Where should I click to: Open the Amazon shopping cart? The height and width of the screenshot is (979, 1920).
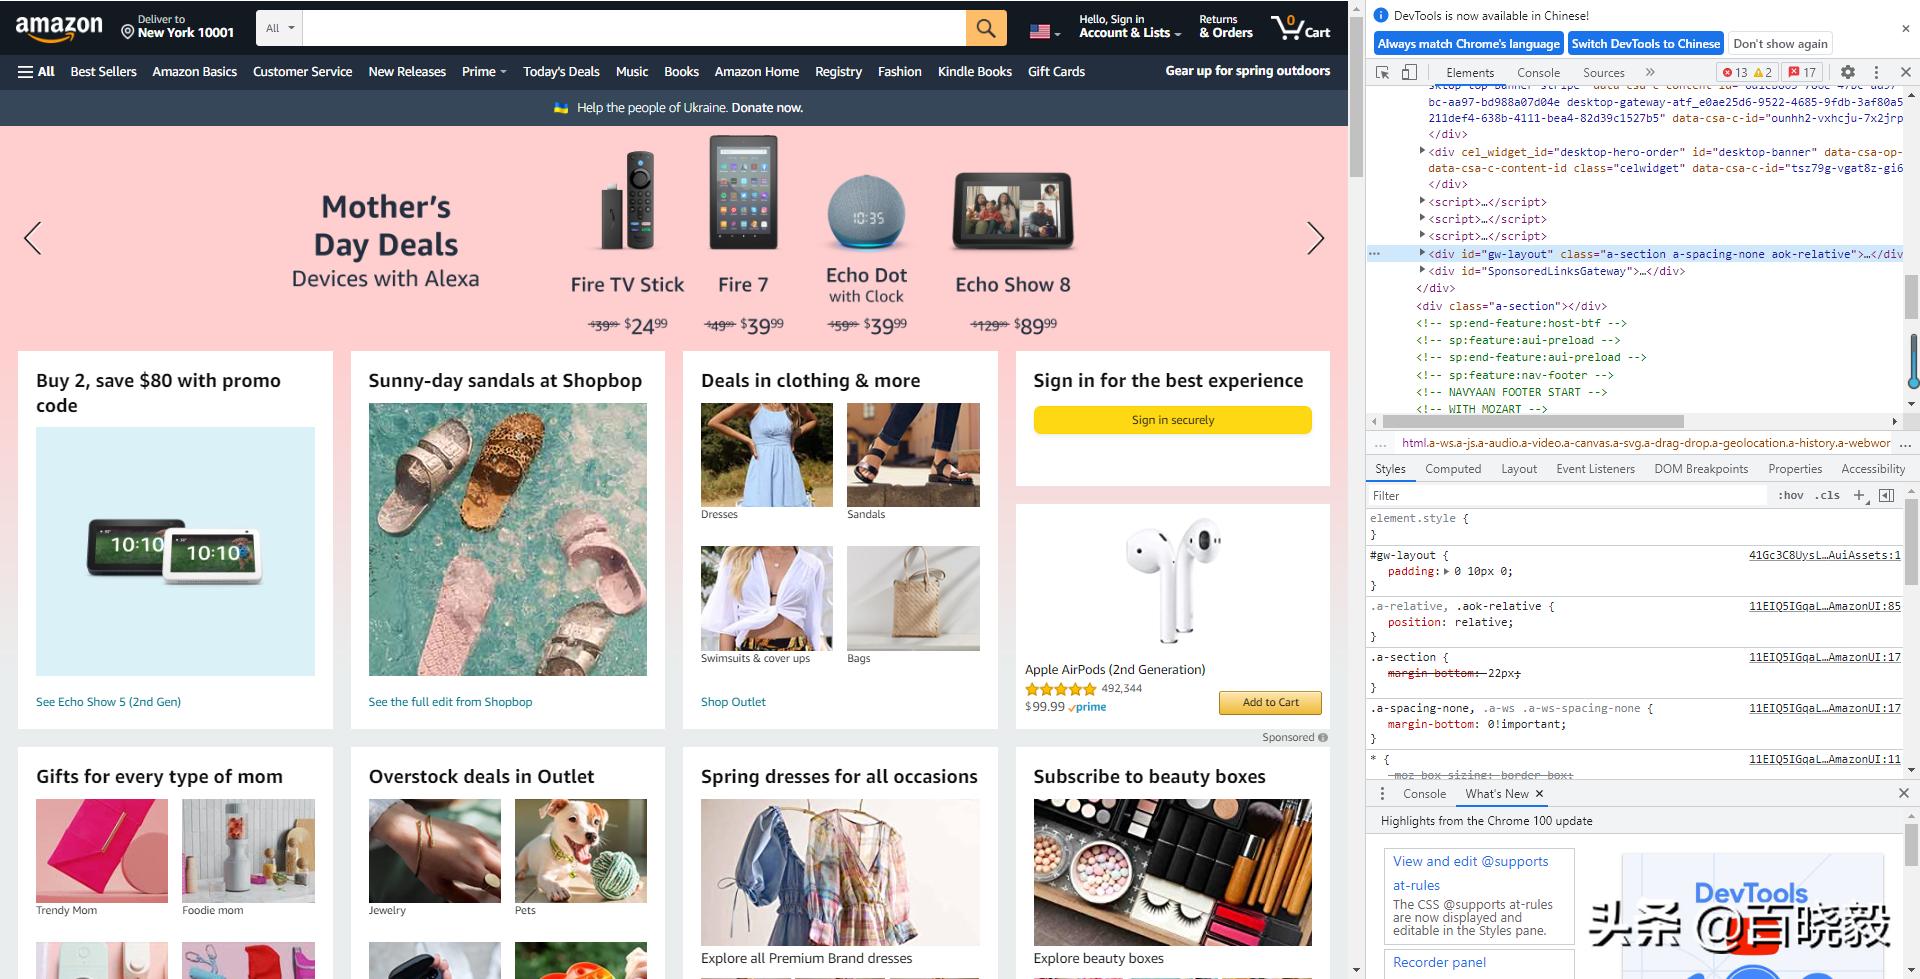point(1300,28)
